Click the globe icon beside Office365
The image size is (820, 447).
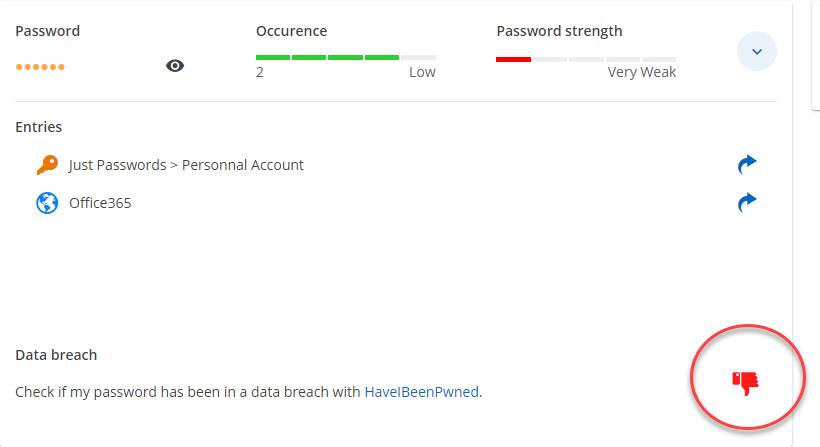(46, 203)
